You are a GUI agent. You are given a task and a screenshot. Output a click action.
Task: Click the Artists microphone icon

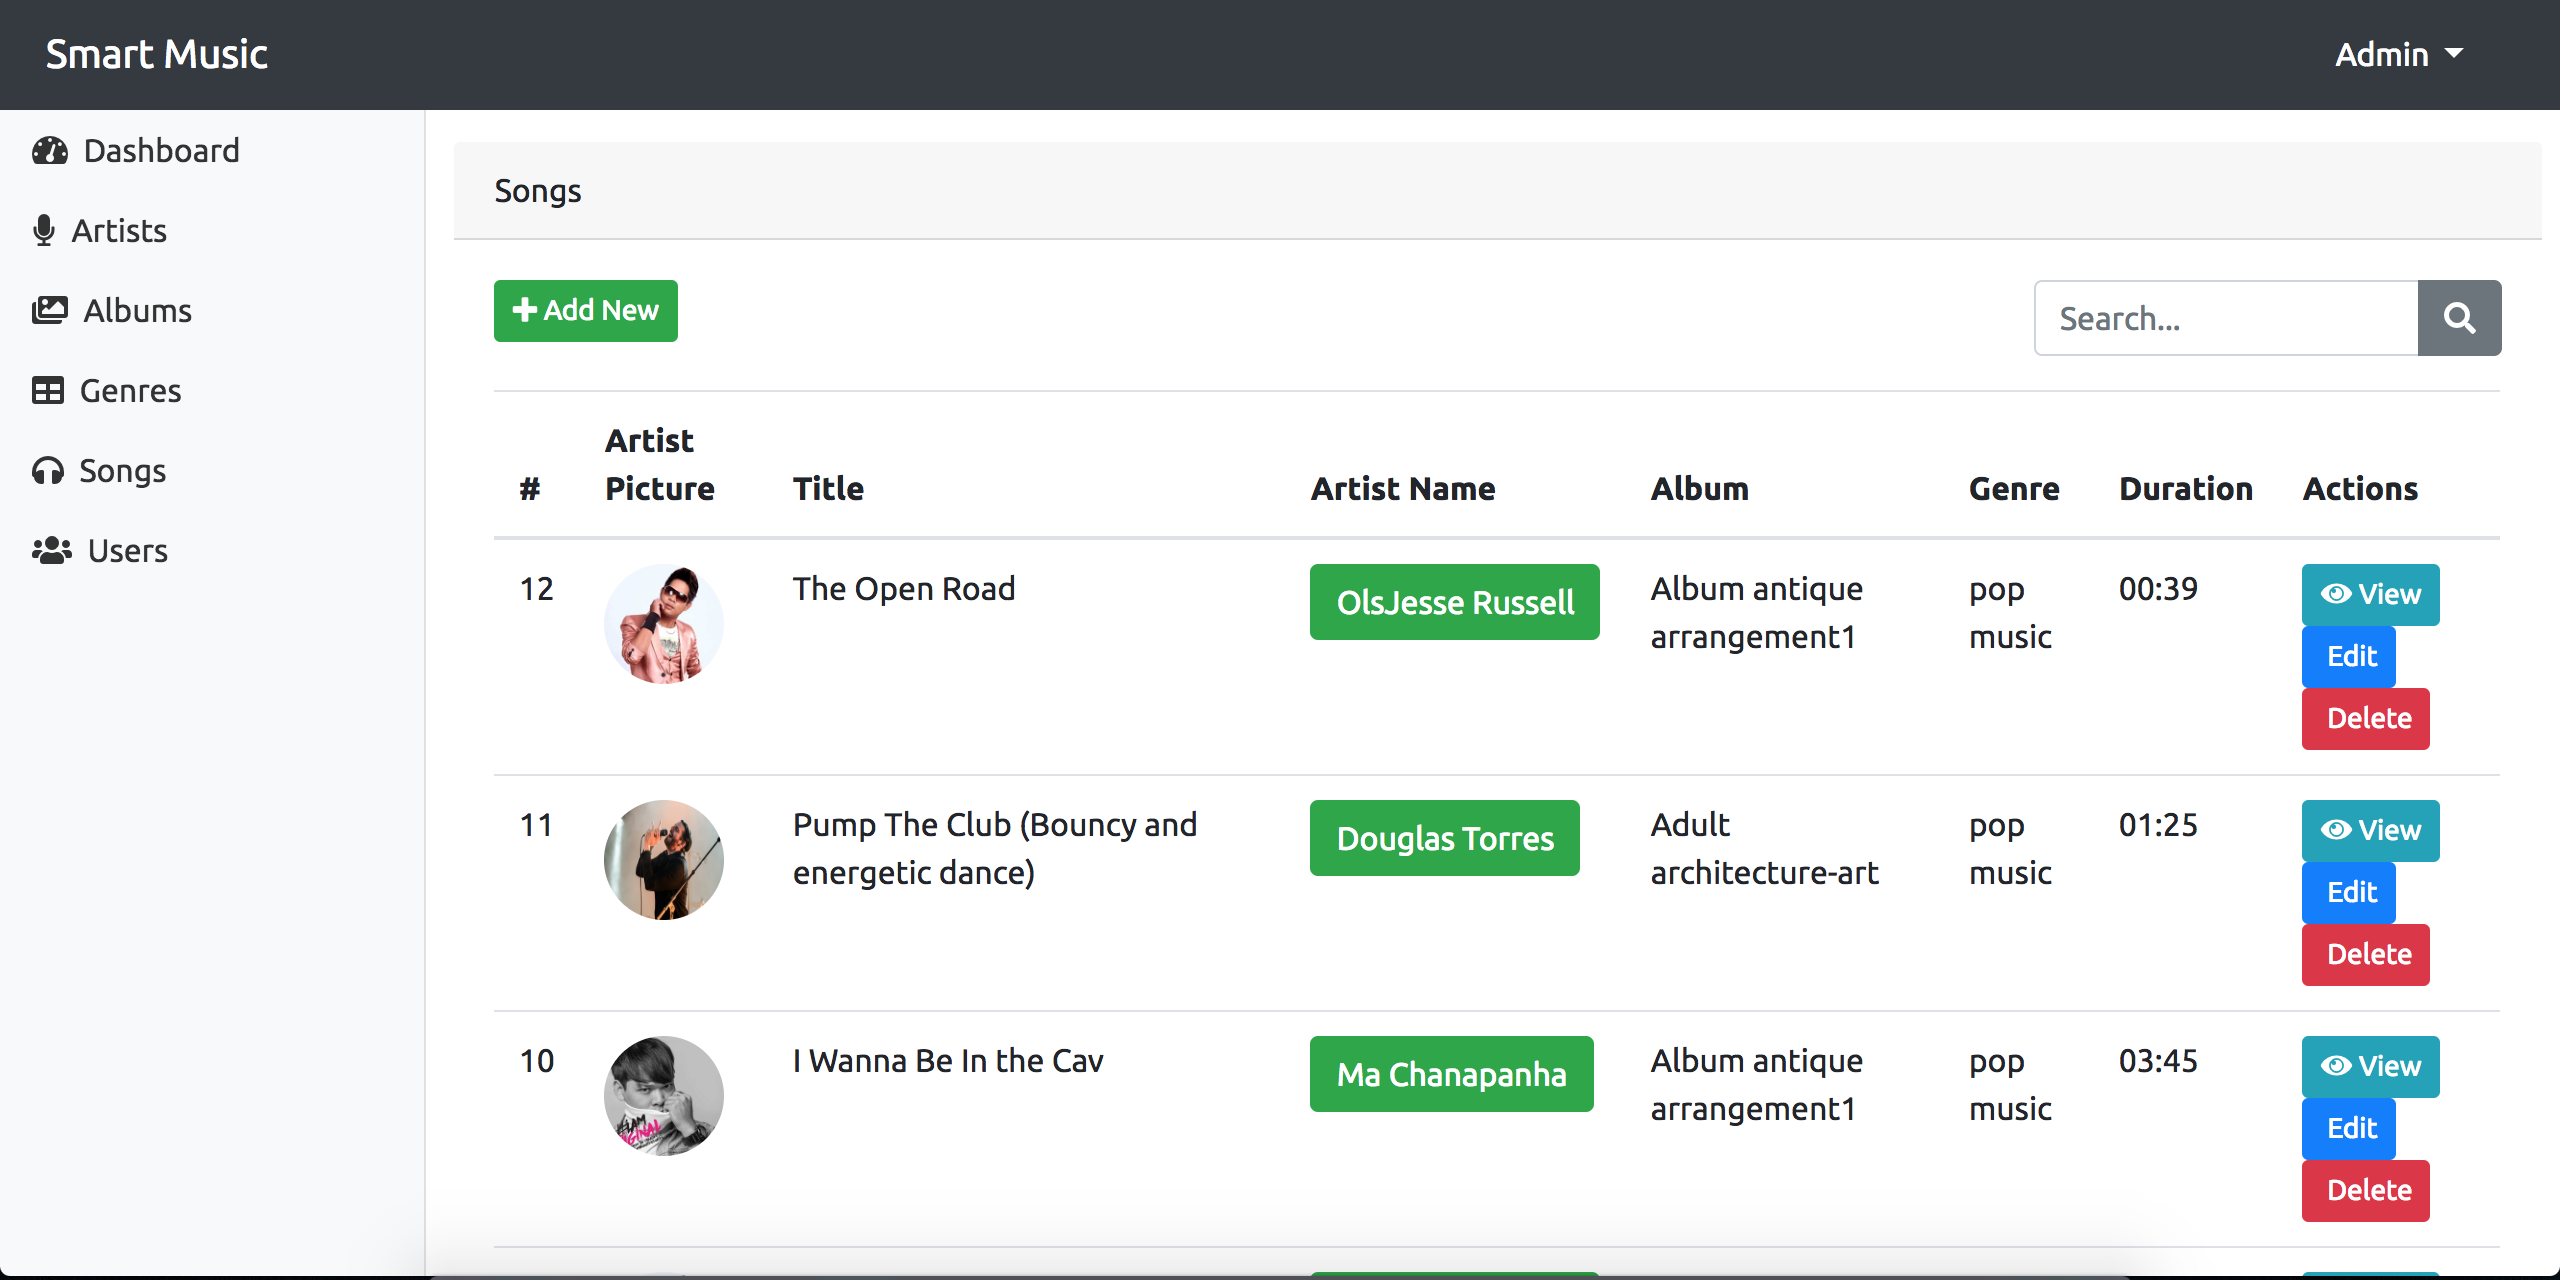(x=44, y=230)
